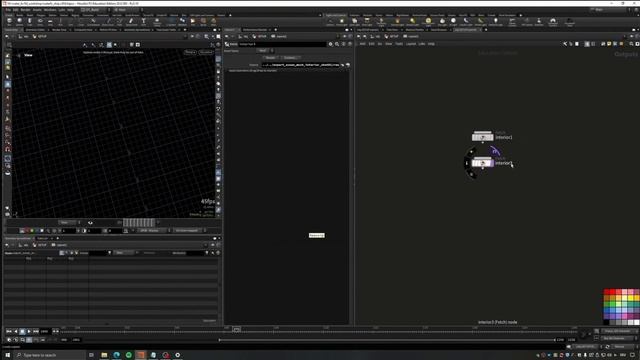Switch to the Geometry Spreadsheet tab
This screenshot has width=640, height=360.
tap(18, 238)
